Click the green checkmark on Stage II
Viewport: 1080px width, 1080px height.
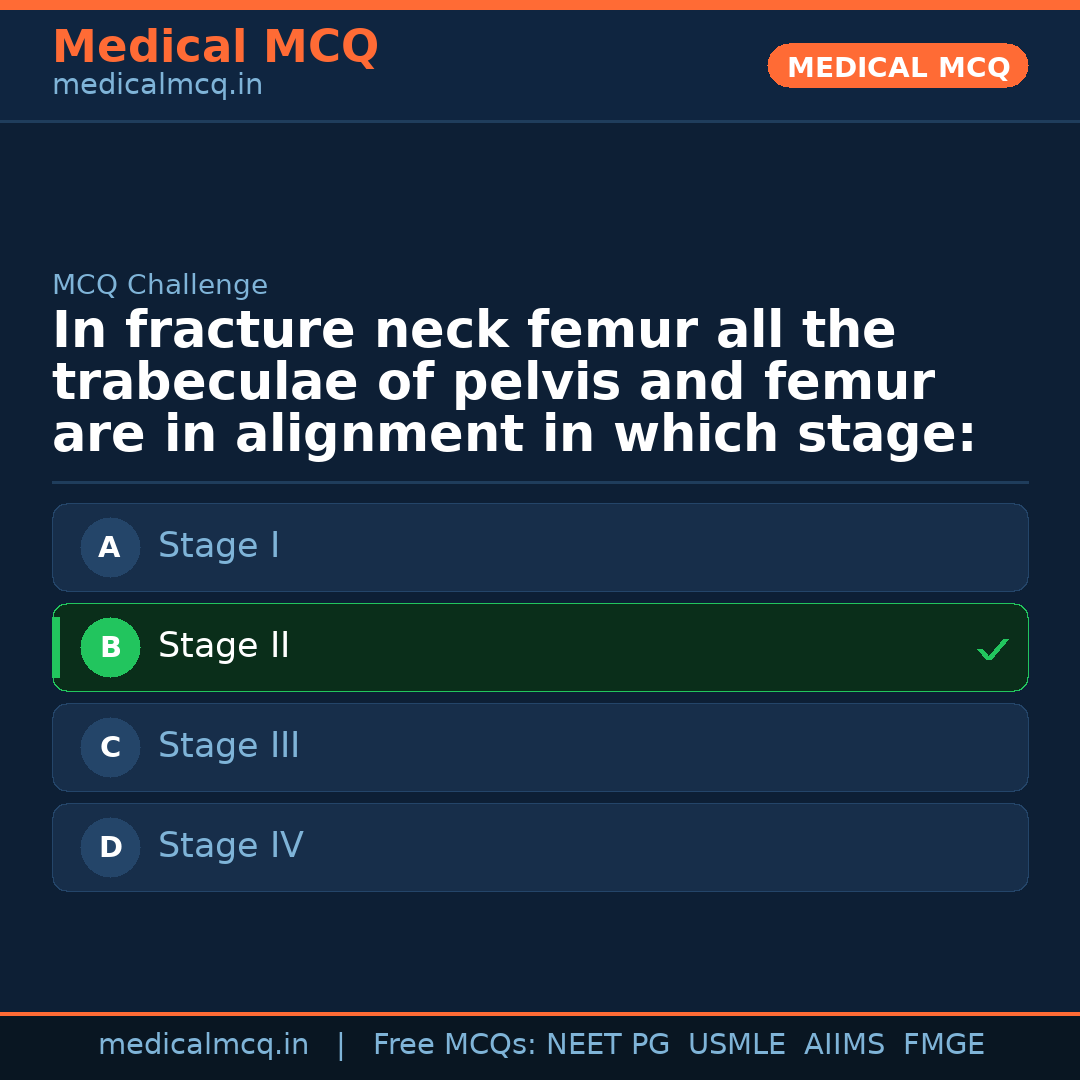point(993,648)
